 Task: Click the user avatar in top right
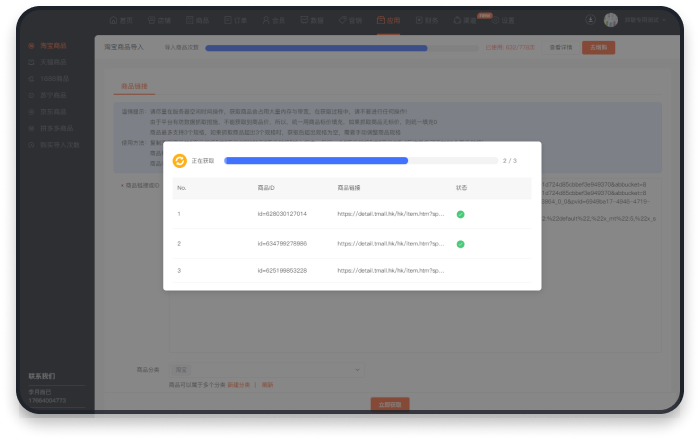[x=611, y=20]
